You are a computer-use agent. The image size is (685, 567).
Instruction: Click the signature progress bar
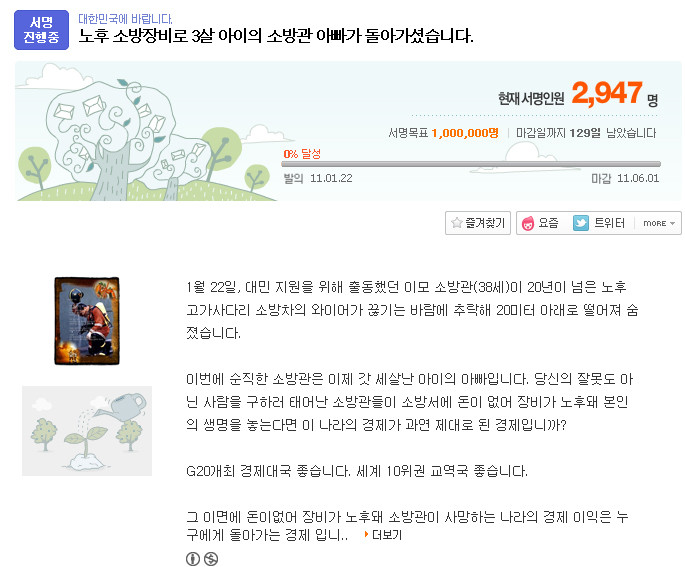point(471,164)
